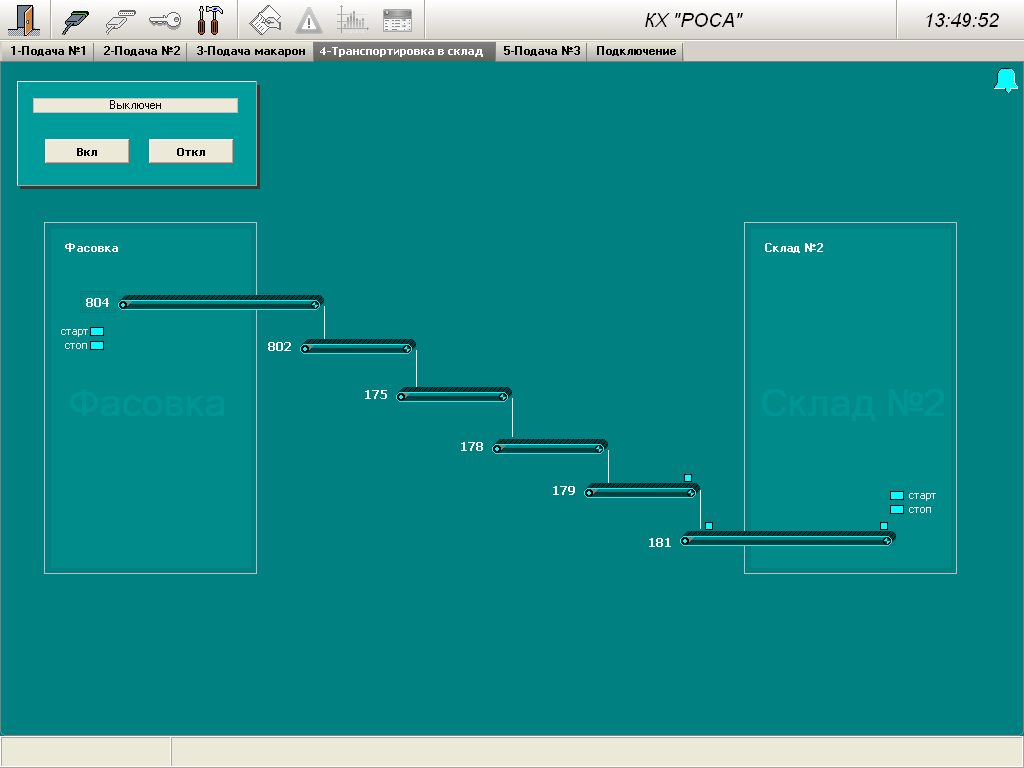Go to the Подключение tab
Image resolution: width=1024 pixels, height=768 pixels.
[x=635, y=51]
